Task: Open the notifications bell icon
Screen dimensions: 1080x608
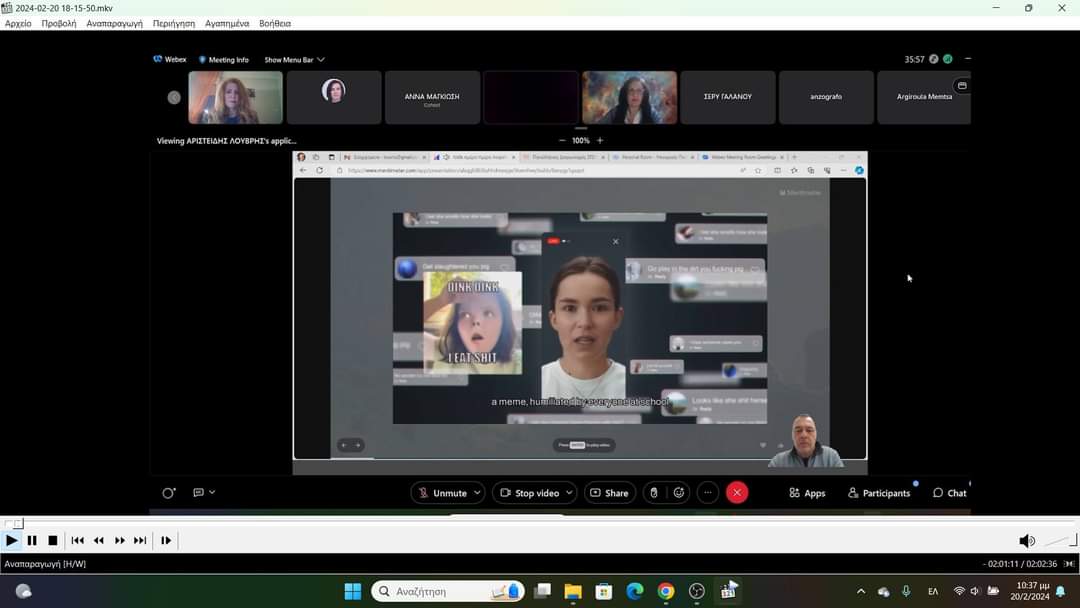Action: point(1061,591)
